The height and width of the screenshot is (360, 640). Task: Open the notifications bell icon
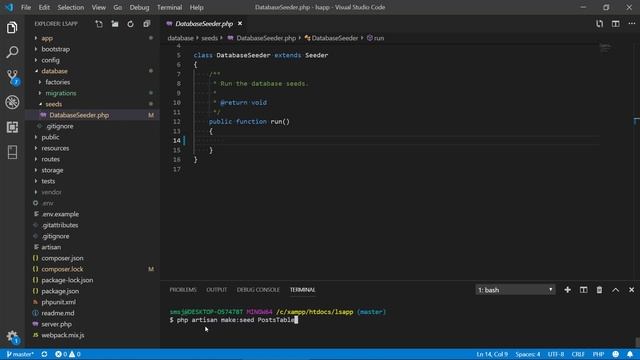click(630, 354)
